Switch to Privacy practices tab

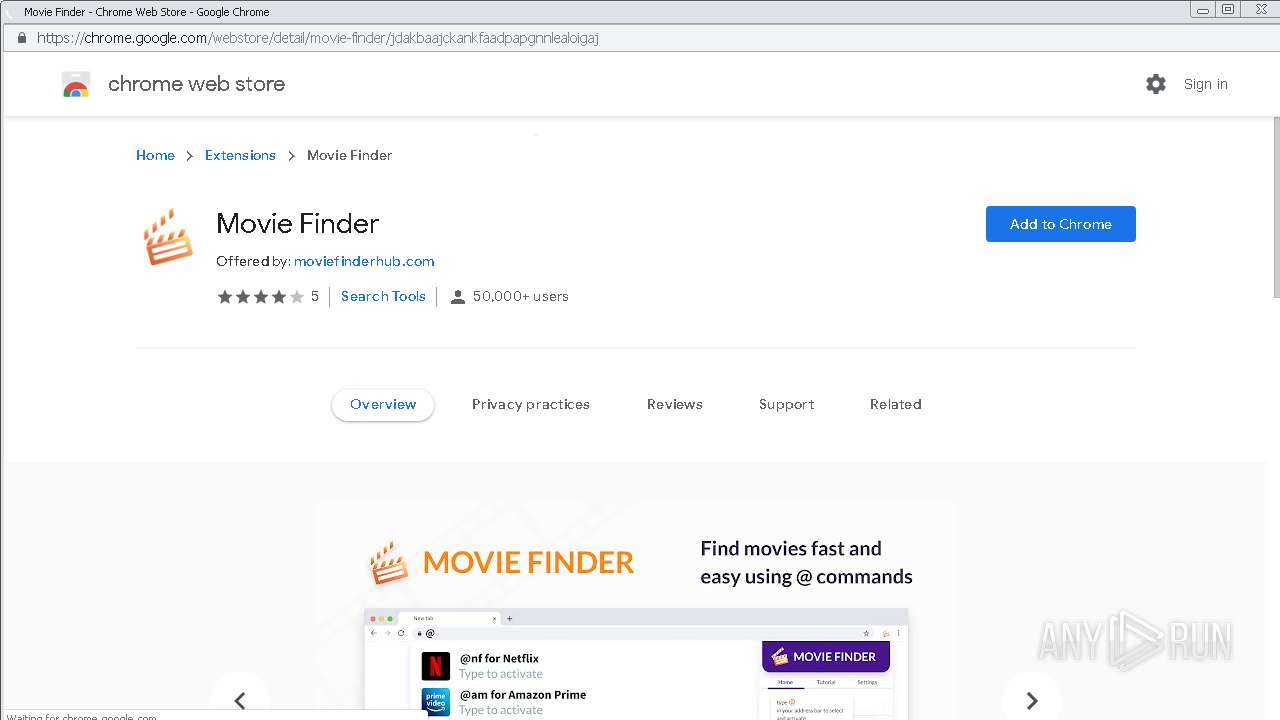(531, 404)
